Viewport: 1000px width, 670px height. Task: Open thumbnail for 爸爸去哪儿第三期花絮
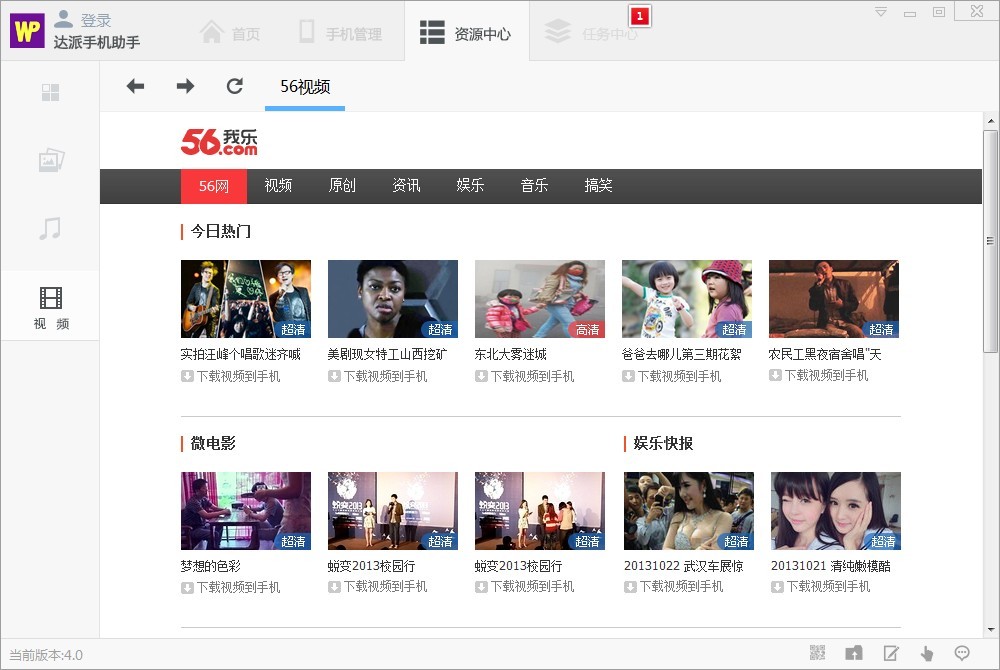(x=687, y=298)
